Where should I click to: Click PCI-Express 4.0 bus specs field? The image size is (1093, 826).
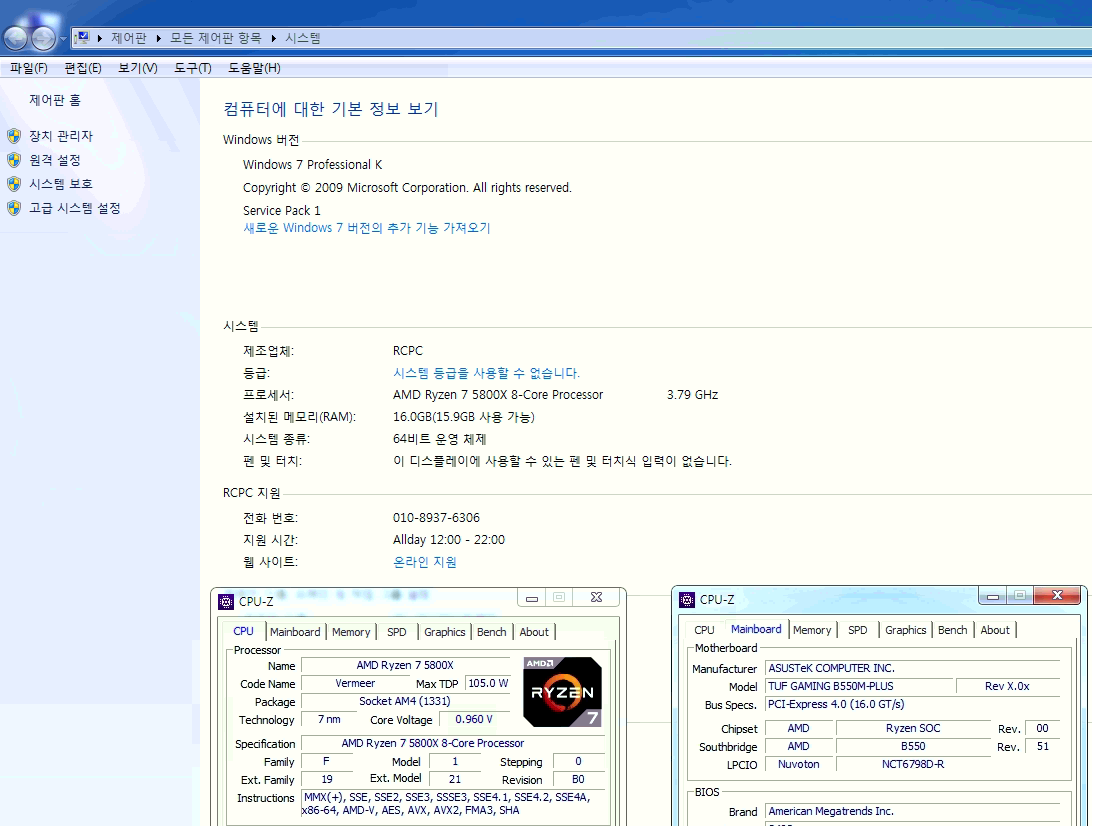pyautogui.click(x=912, y=704)
